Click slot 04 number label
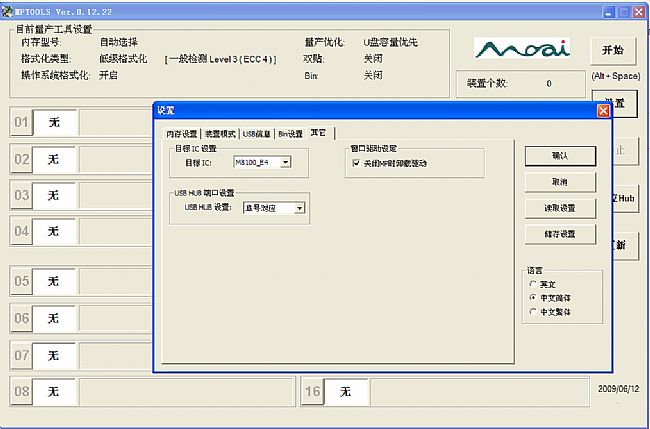The height and width of the screenshot is (429, 650). 22,231
